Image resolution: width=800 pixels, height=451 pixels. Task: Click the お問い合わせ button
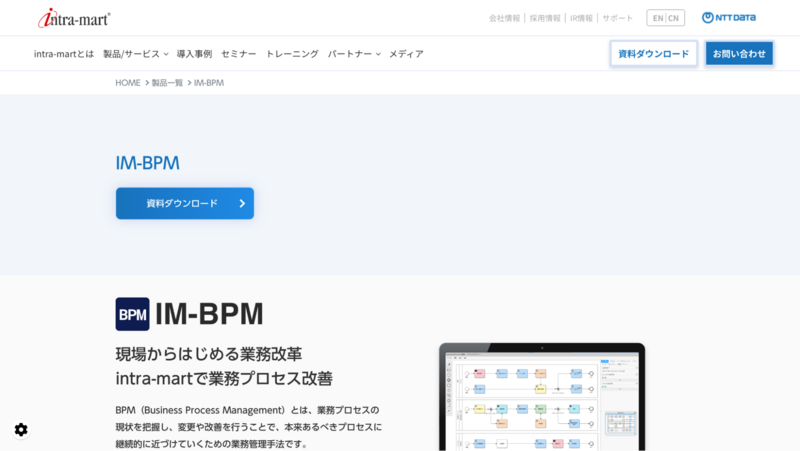[739, 54]
